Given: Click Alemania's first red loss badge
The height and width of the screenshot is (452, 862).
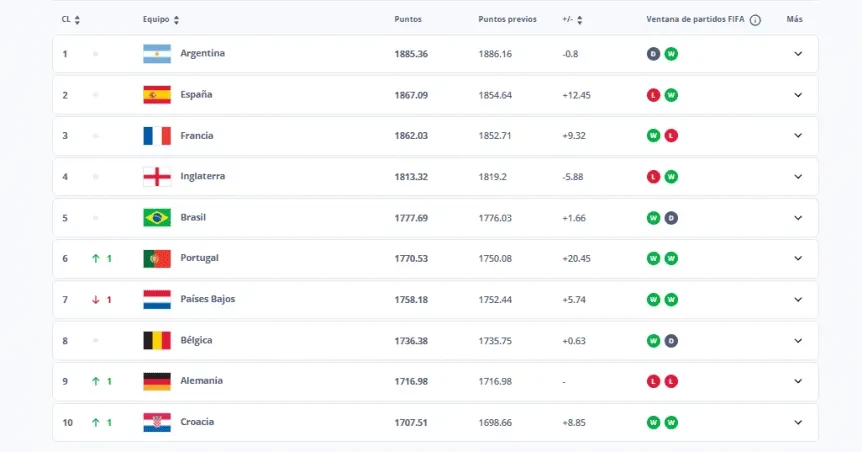Looking at the screenshot, I should [653, 381].
